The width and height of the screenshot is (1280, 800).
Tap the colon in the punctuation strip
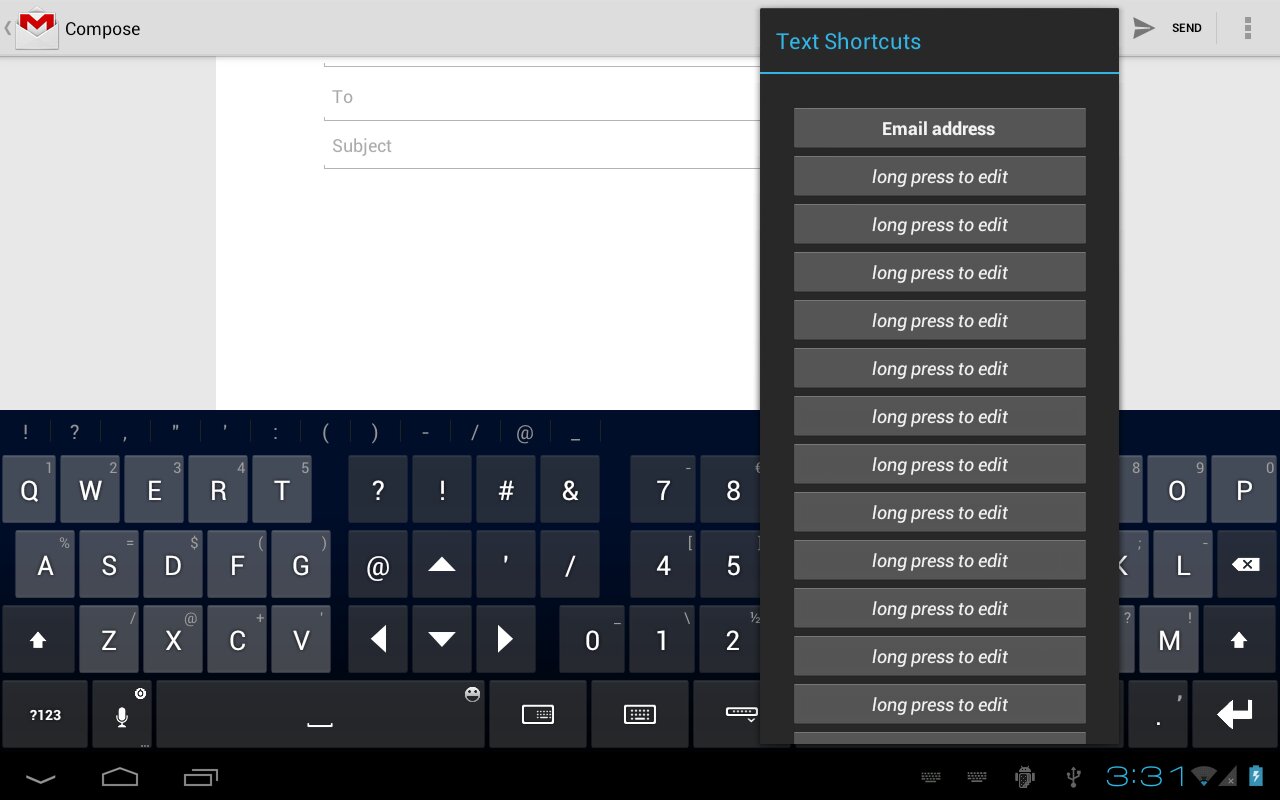[275, 432]
